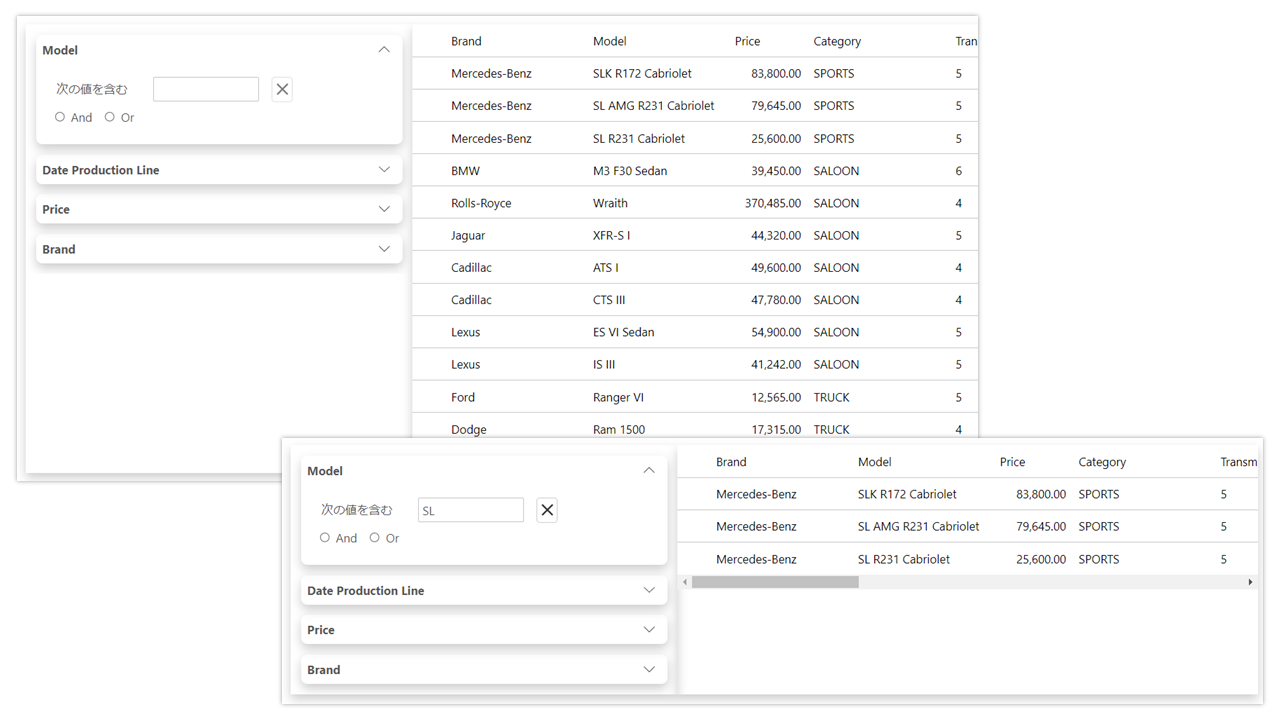Click right scroll arrow in front grid

(x=1250, y=582)
